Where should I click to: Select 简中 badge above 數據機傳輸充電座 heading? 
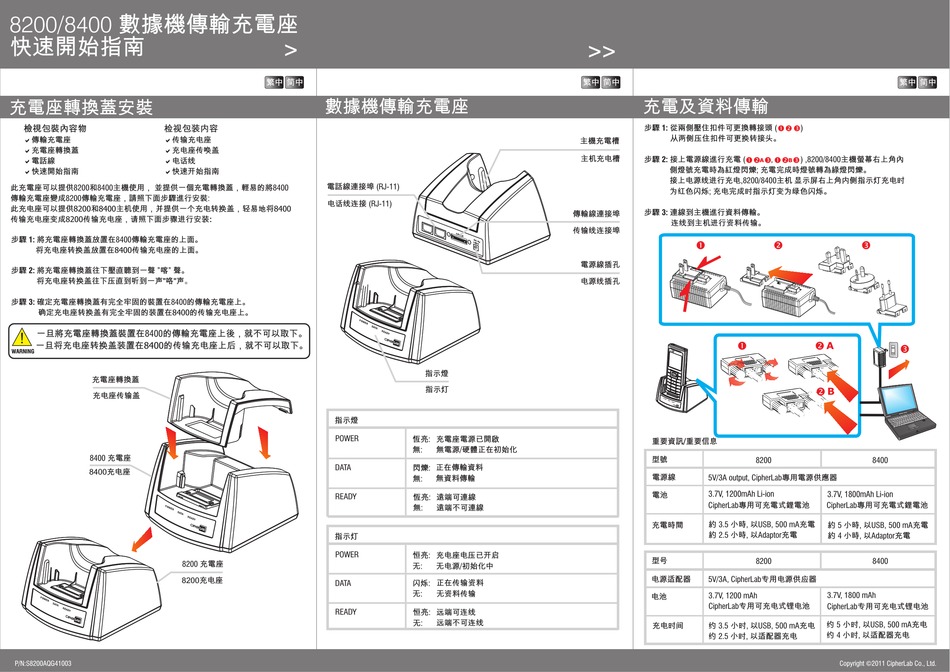pyautogui.click(x=611, y=82)
